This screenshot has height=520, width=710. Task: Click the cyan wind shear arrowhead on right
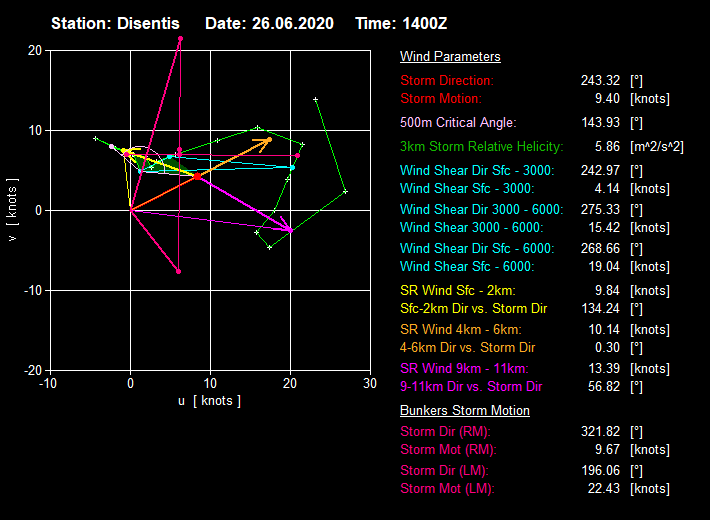tap(292, 167)
